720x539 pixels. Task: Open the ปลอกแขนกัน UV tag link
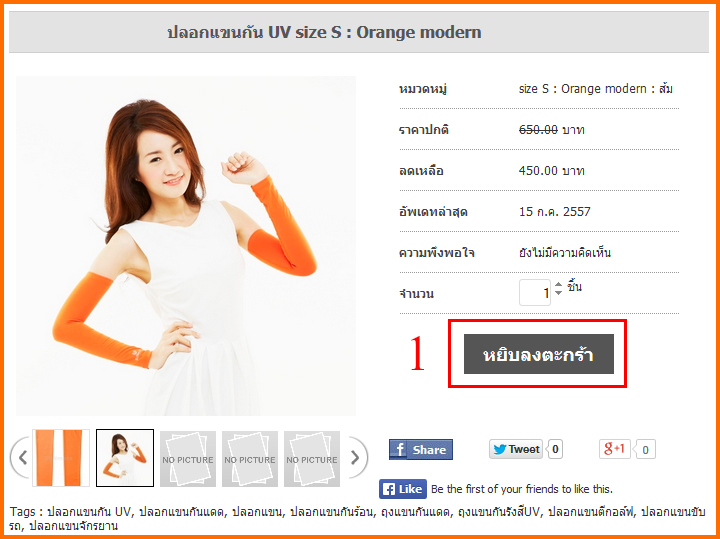pyautogui.click(x=89, y=511)
